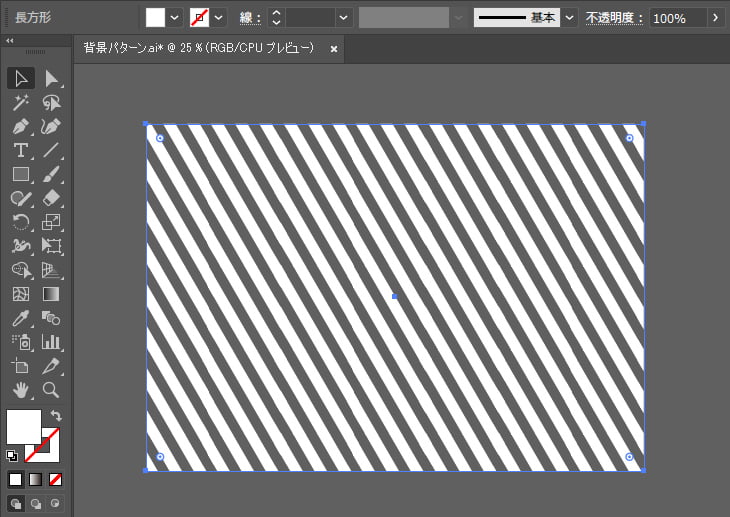Screen dimensions: 730x517
Task: Close the 背景パターン.ai document tab
Action: click(x=334, y=48)
